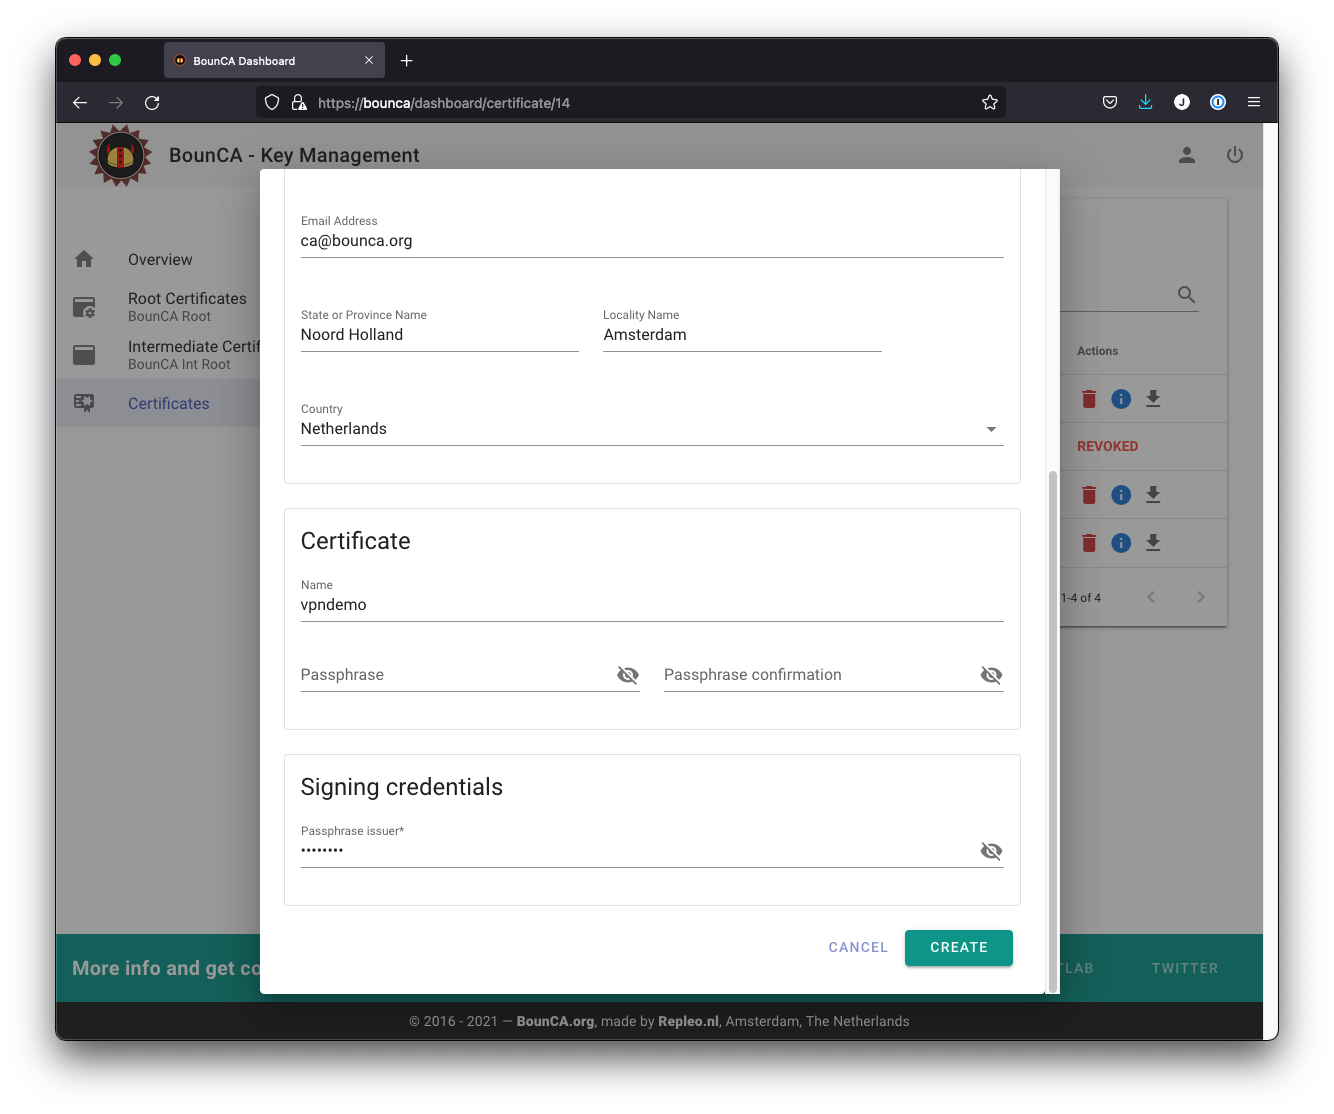This screenshot has width=1334, height=1114.
Task: Click the Certificates badge icon in sidebar
Action: click(x=85, y=402)
